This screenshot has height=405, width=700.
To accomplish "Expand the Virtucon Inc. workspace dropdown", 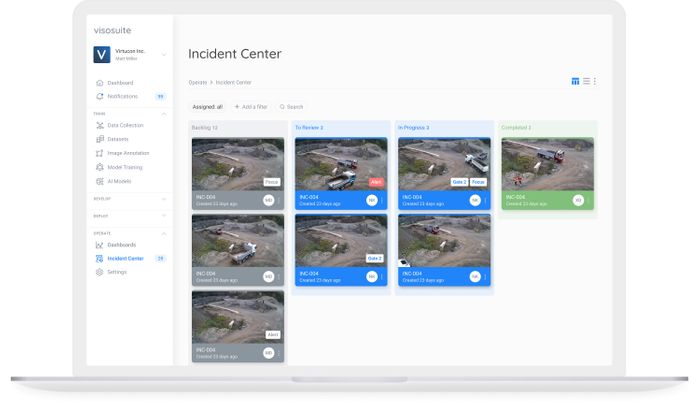I will (164, 55).
